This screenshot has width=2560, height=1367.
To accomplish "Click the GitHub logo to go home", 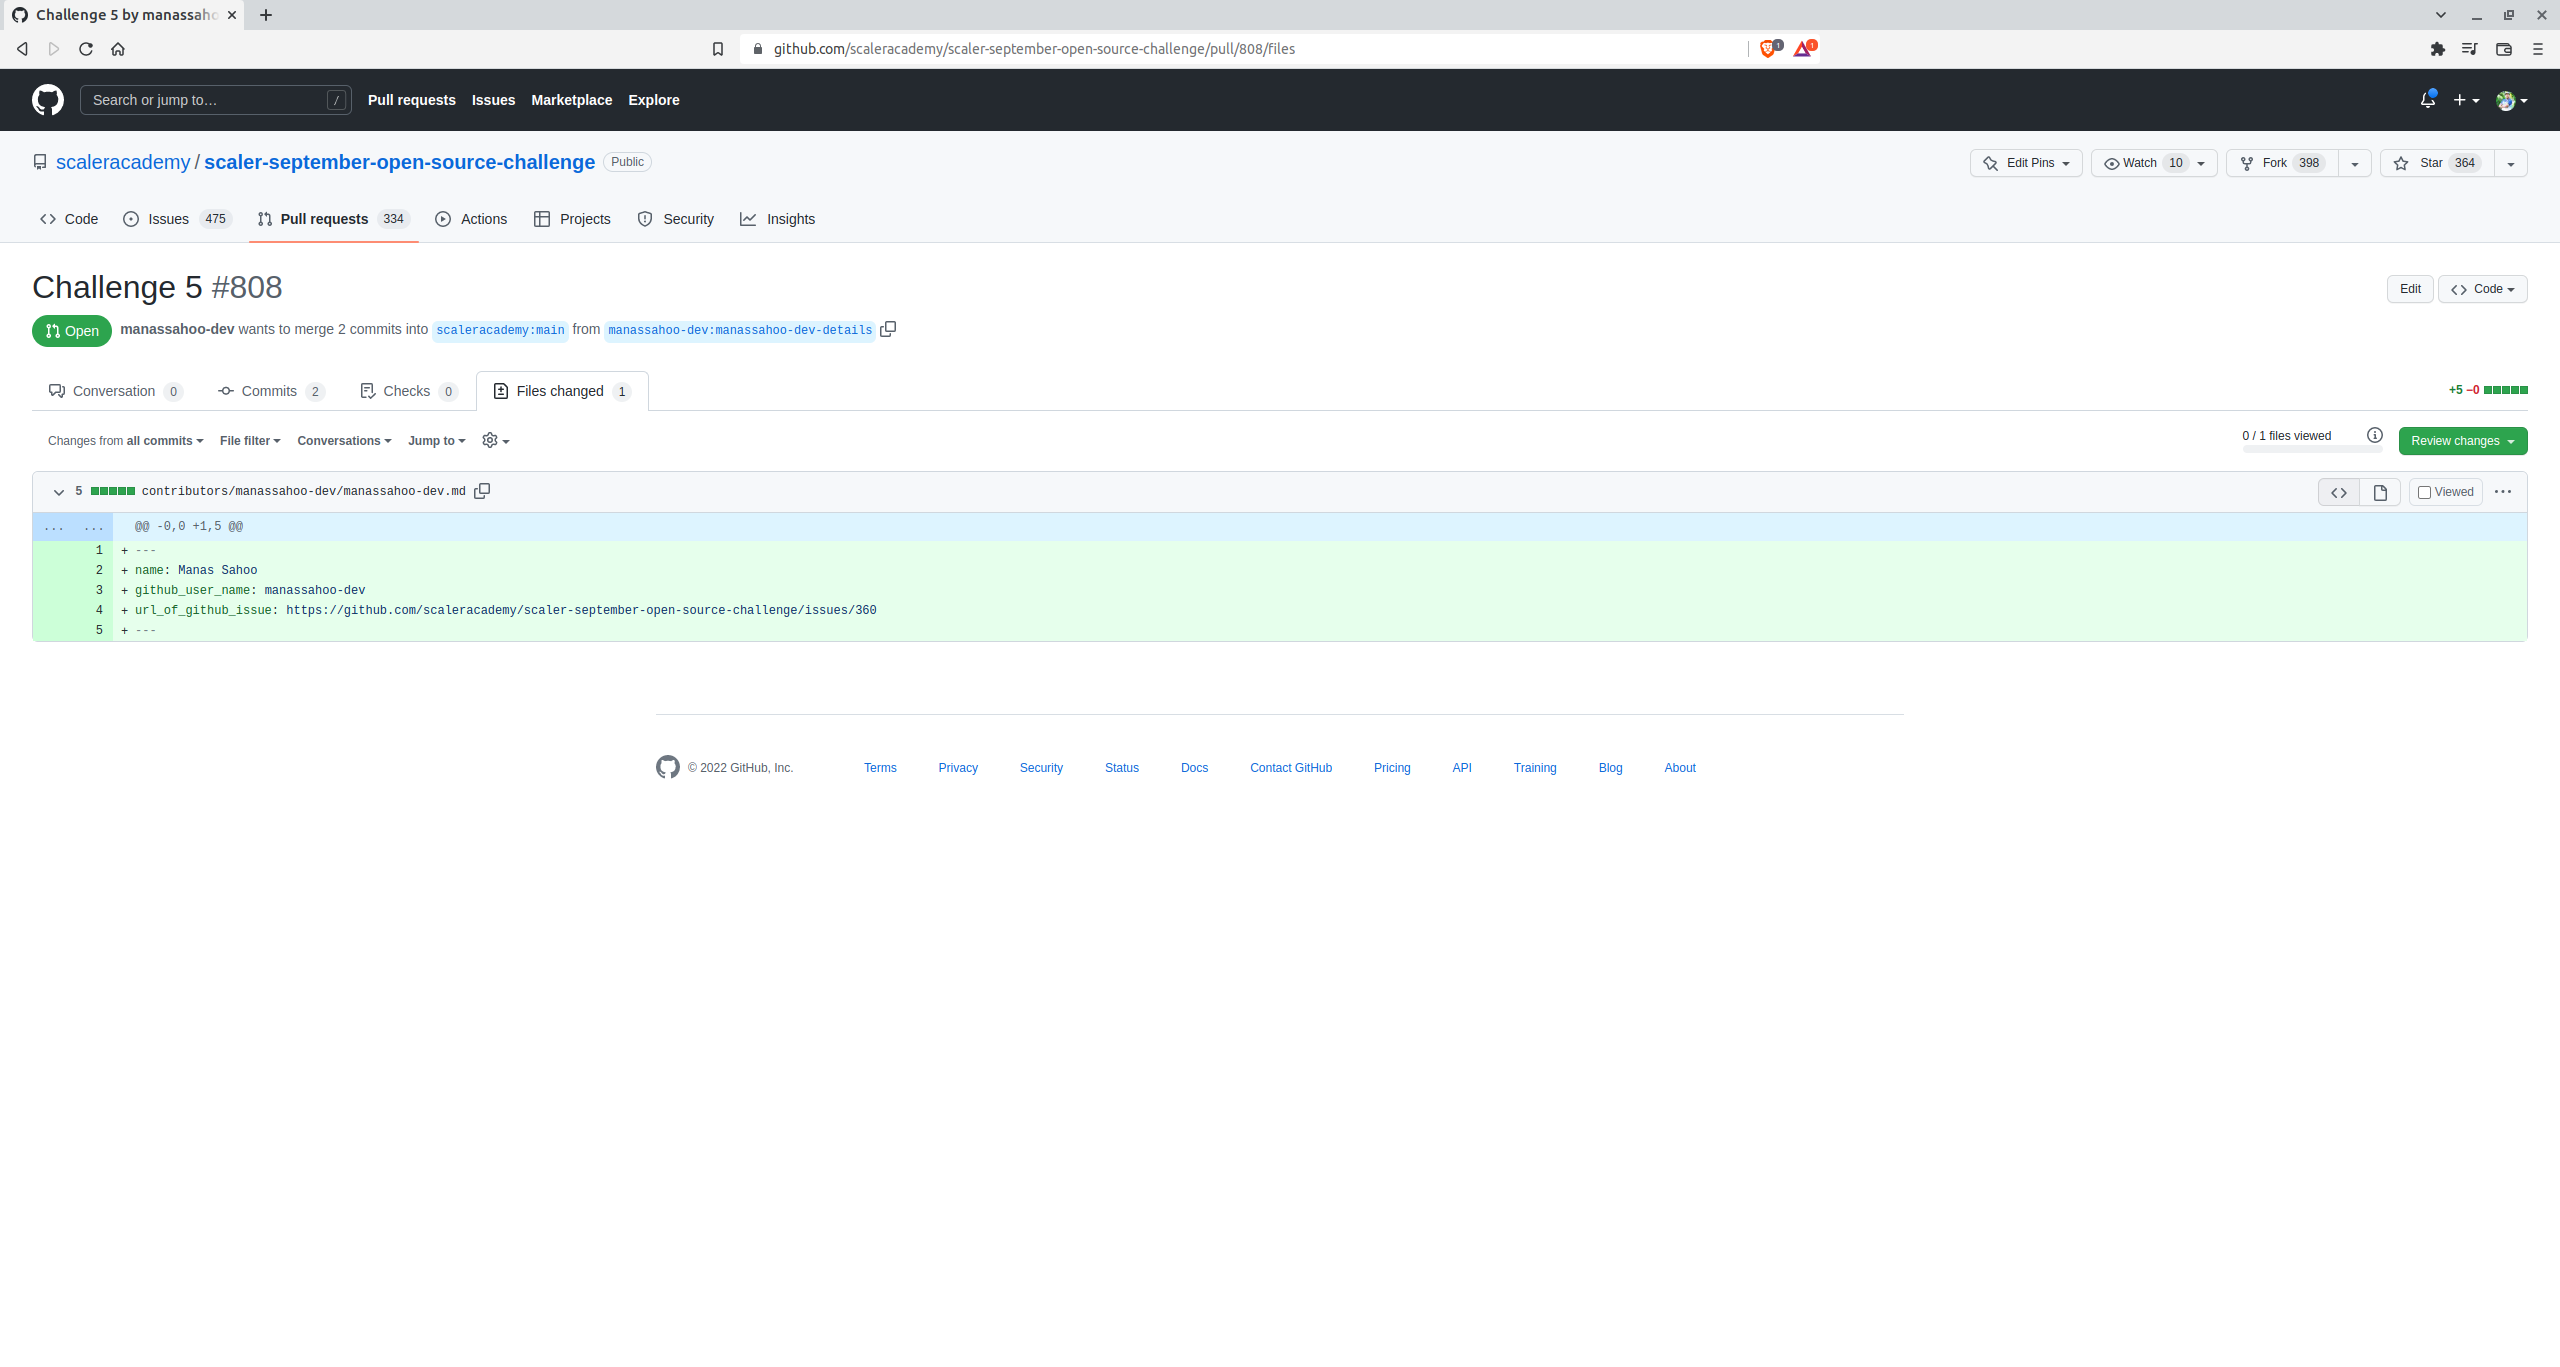I will pyautogui.click(x=47, y=99).
